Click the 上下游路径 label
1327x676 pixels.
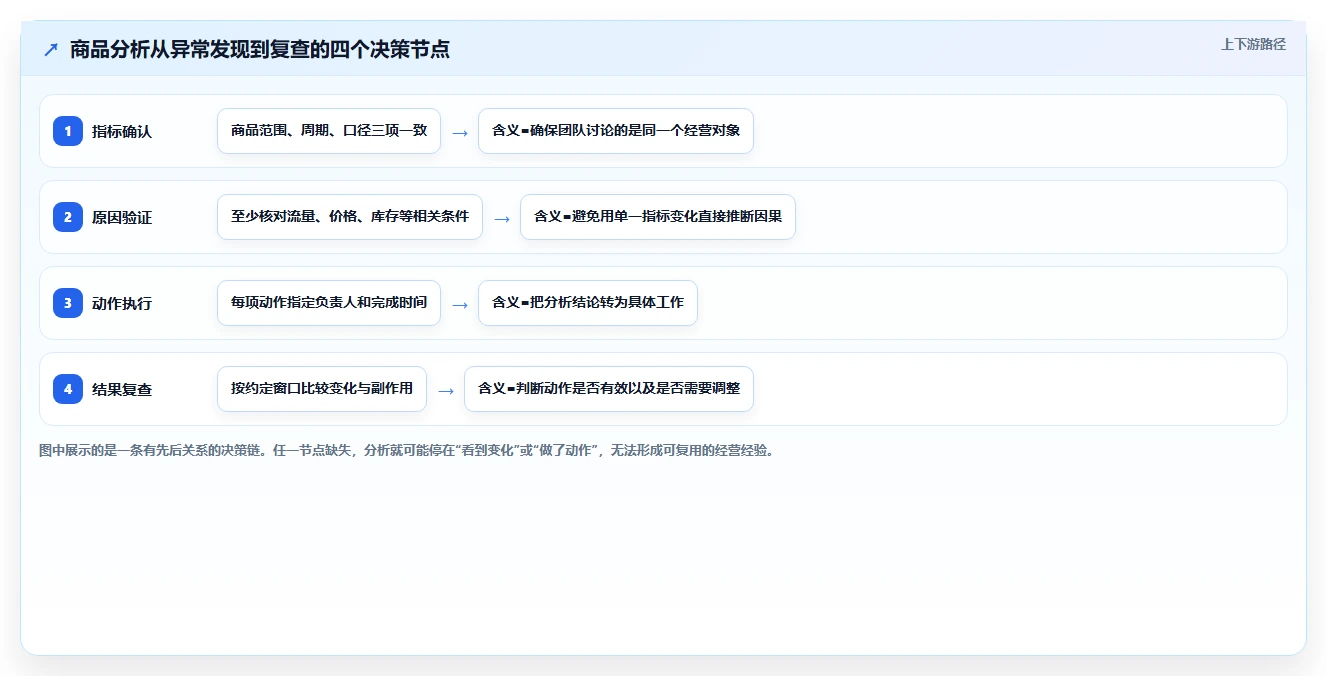click(x=1253, y=44)
